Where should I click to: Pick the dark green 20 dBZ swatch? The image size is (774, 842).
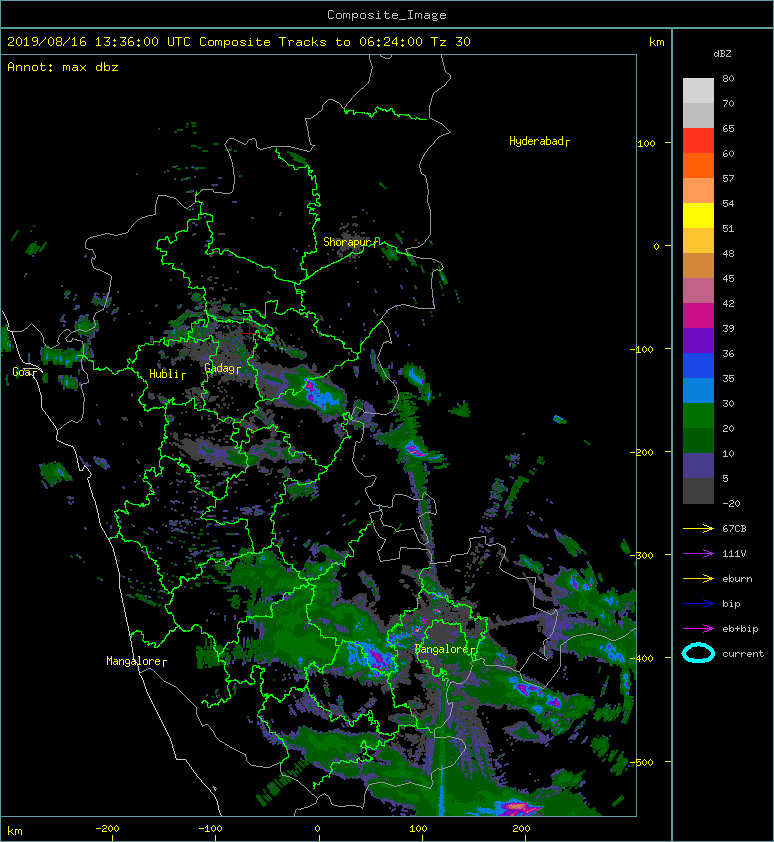tap(698, 440)
